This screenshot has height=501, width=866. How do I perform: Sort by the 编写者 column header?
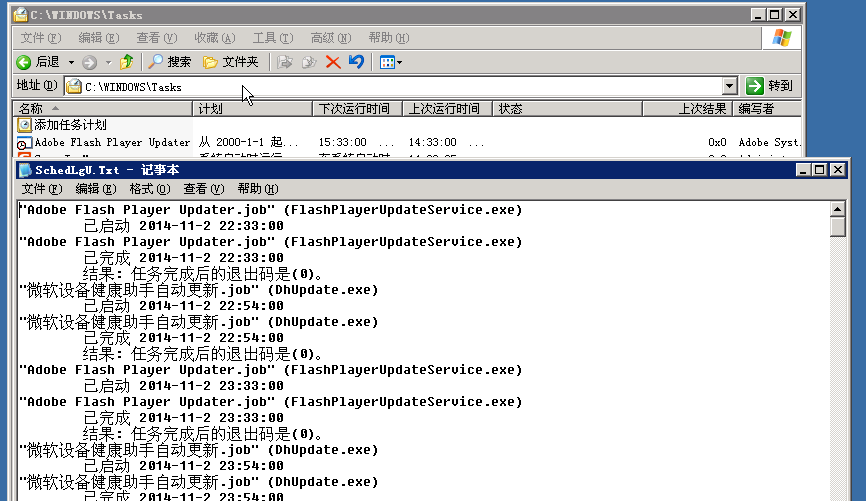[767, 109]
